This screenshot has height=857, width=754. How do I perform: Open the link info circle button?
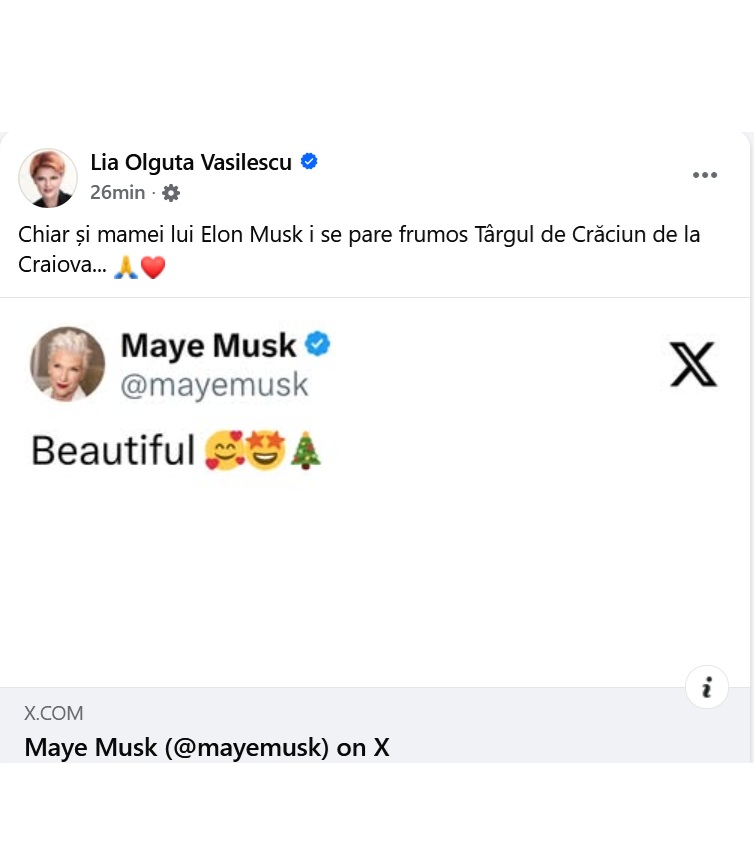707,687
